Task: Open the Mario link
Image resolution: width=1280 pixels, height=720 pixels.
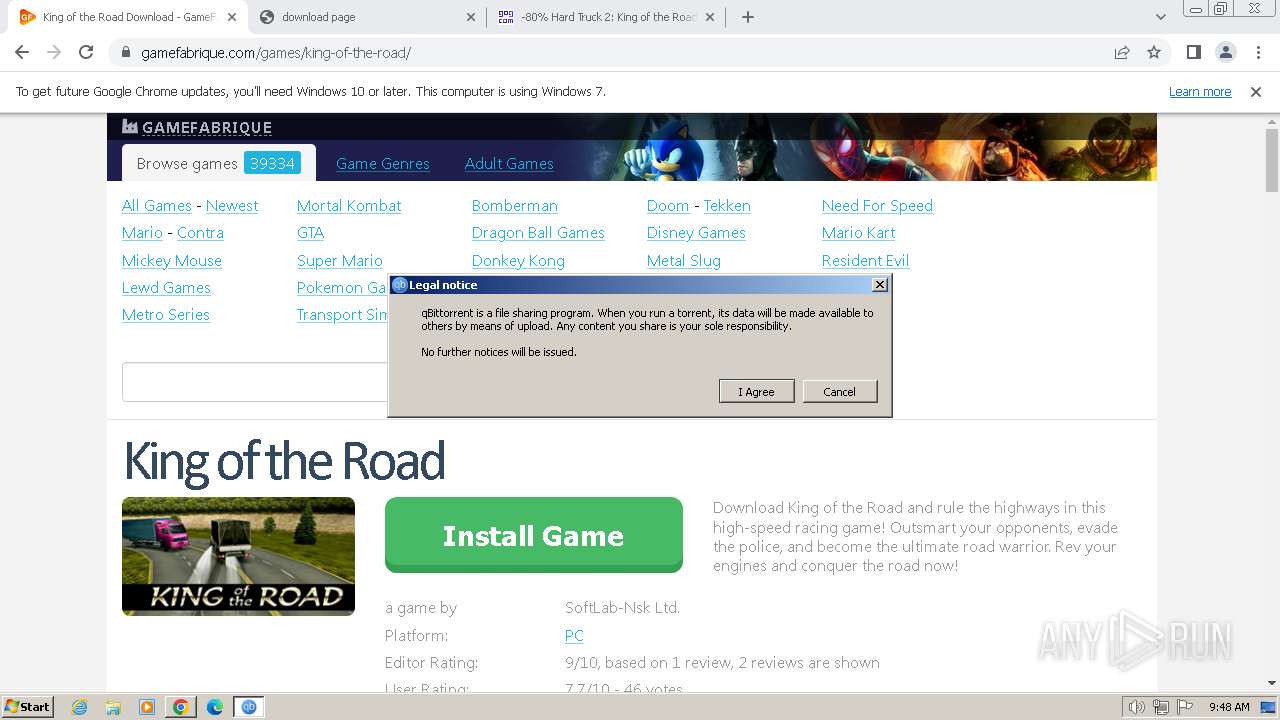Action: tap(142, 233)
